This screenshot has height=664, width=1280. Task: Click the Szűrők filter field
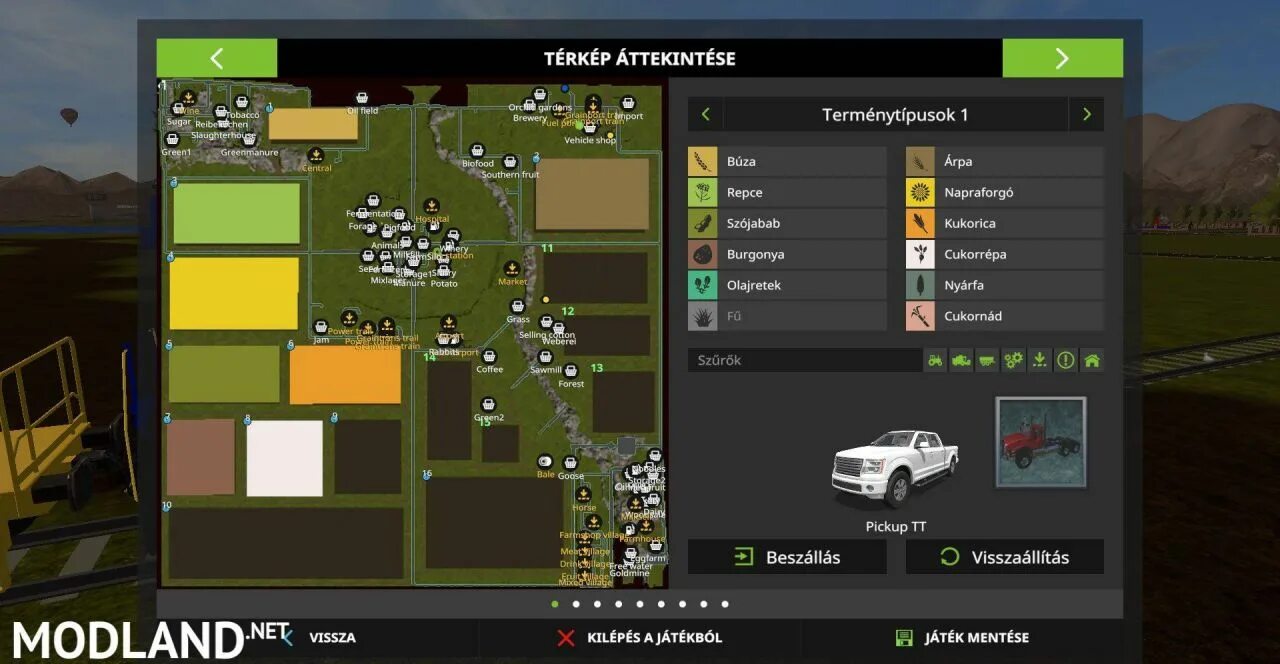point(804,361)
